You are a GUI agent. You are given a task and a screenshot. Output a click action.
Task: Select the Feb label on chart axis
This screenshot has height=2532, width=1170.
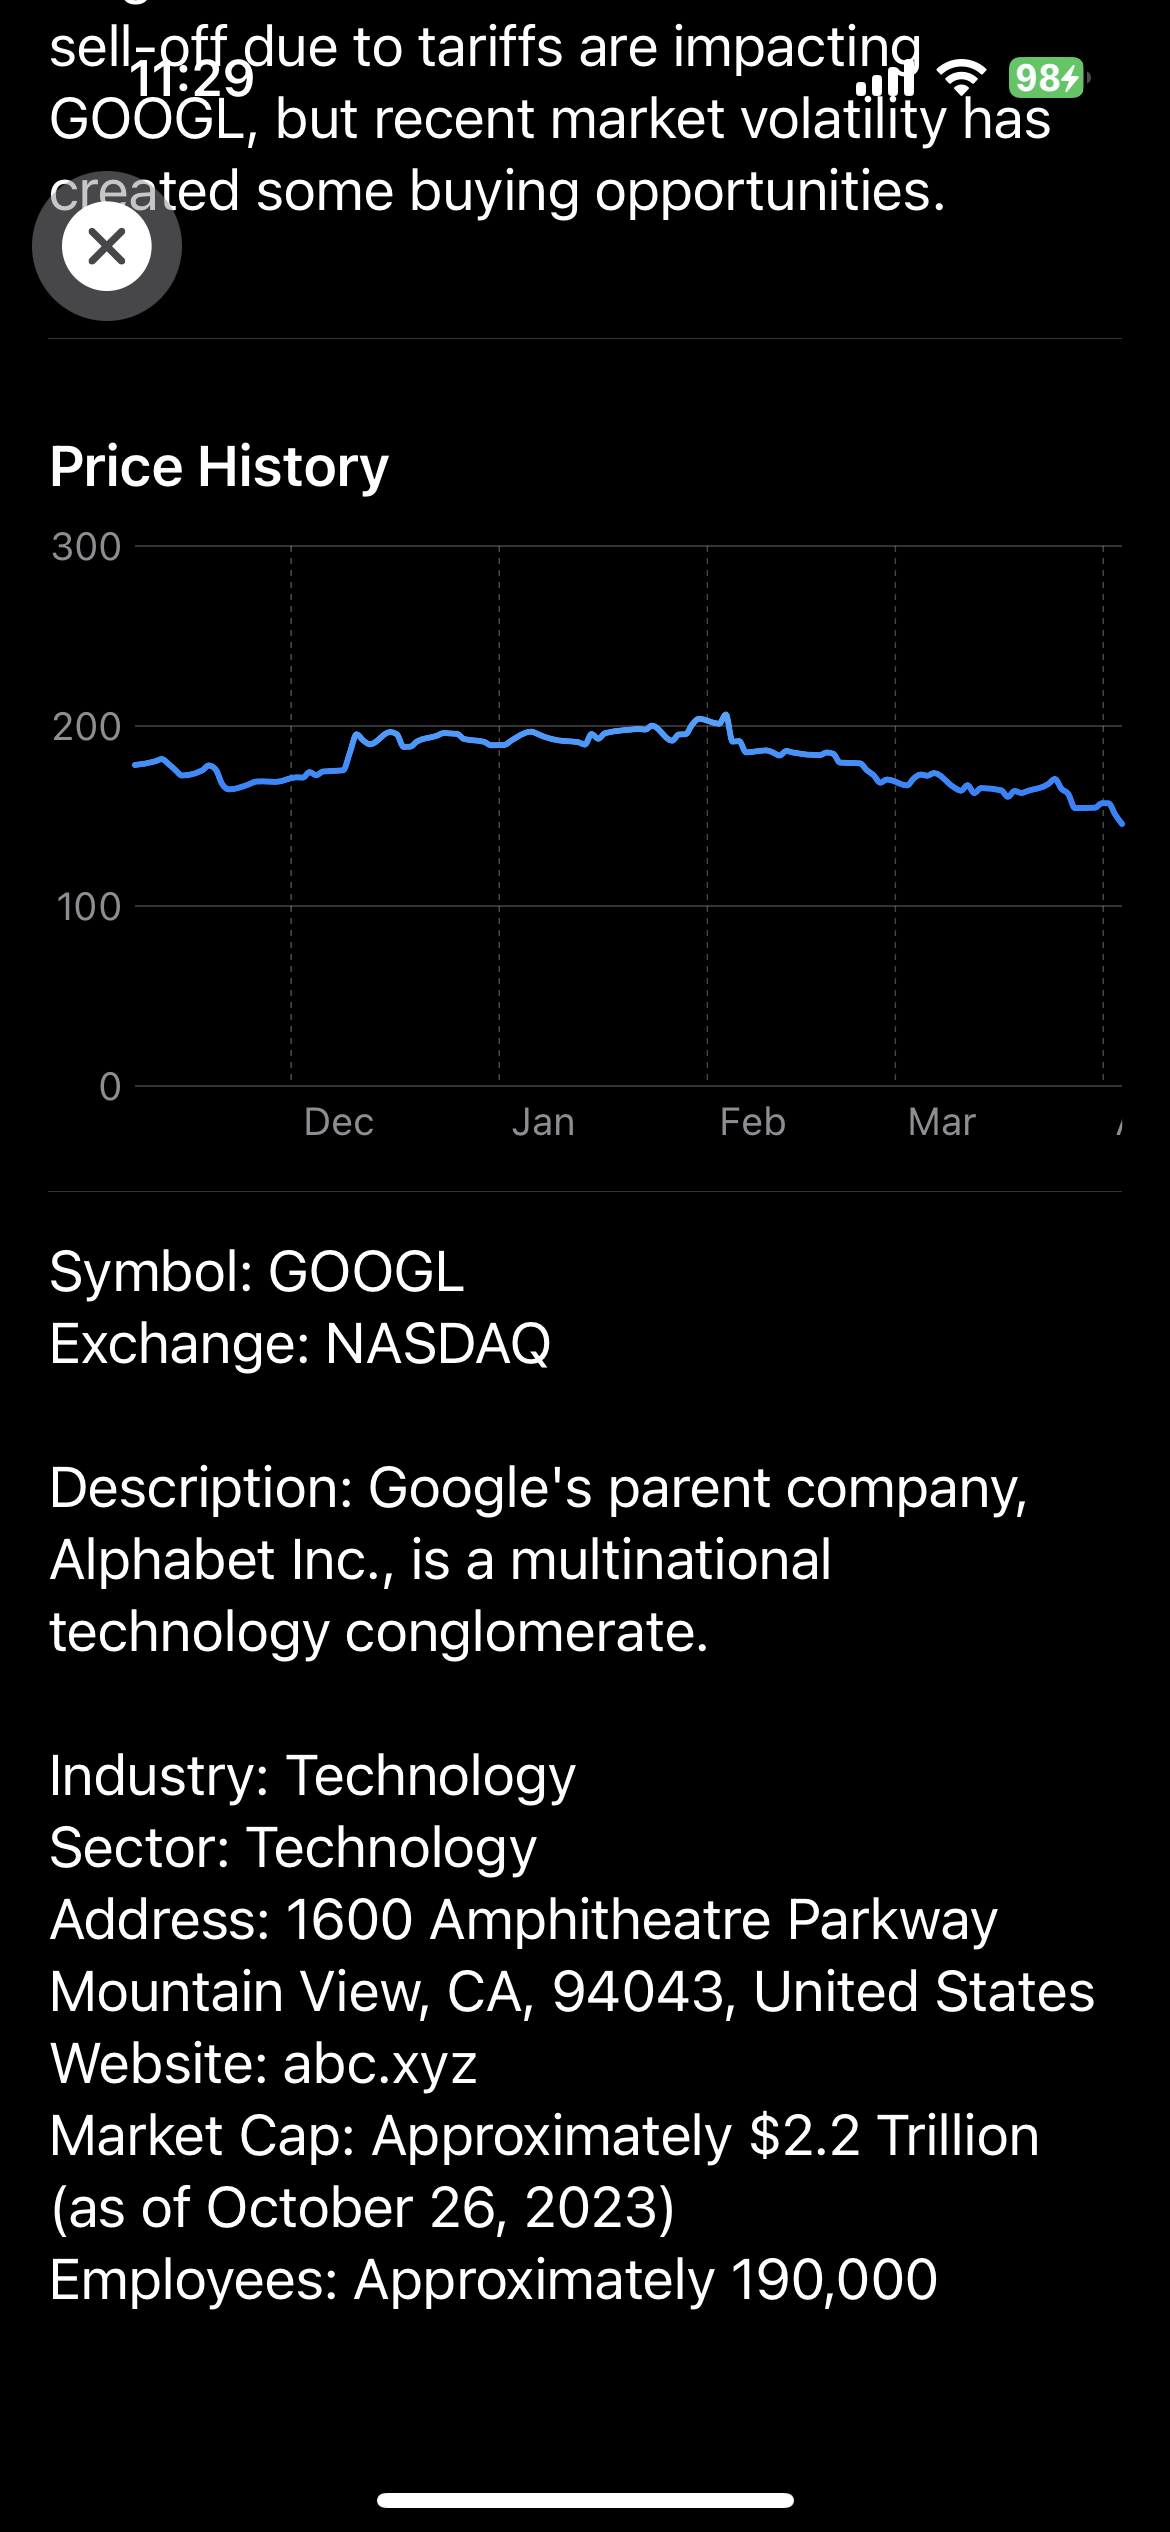point(753,1122)
